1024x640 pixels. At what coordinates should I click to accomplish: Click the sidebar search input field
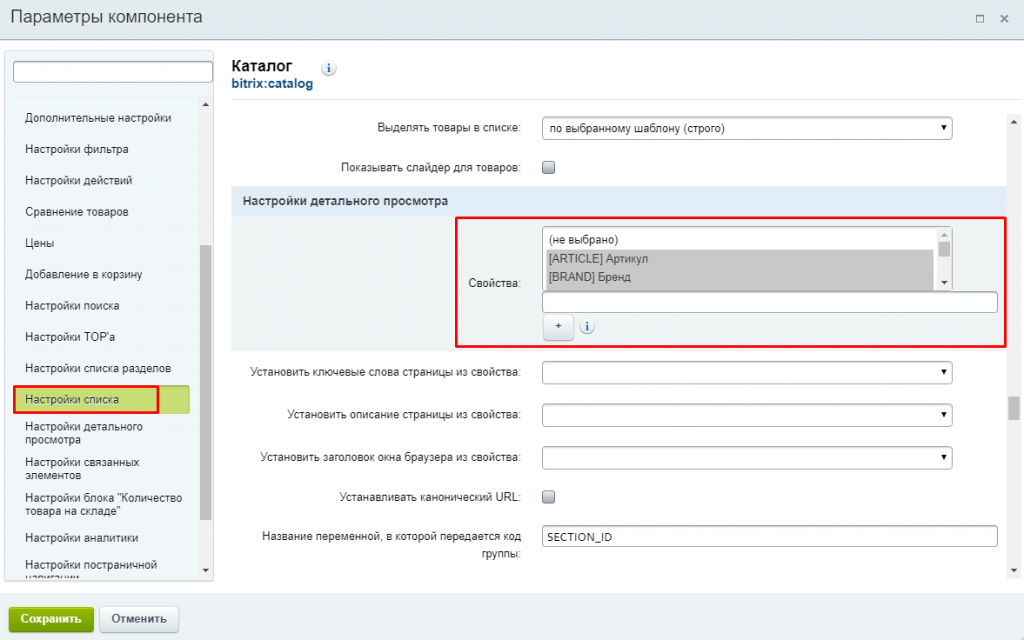[x=113, y=72]
